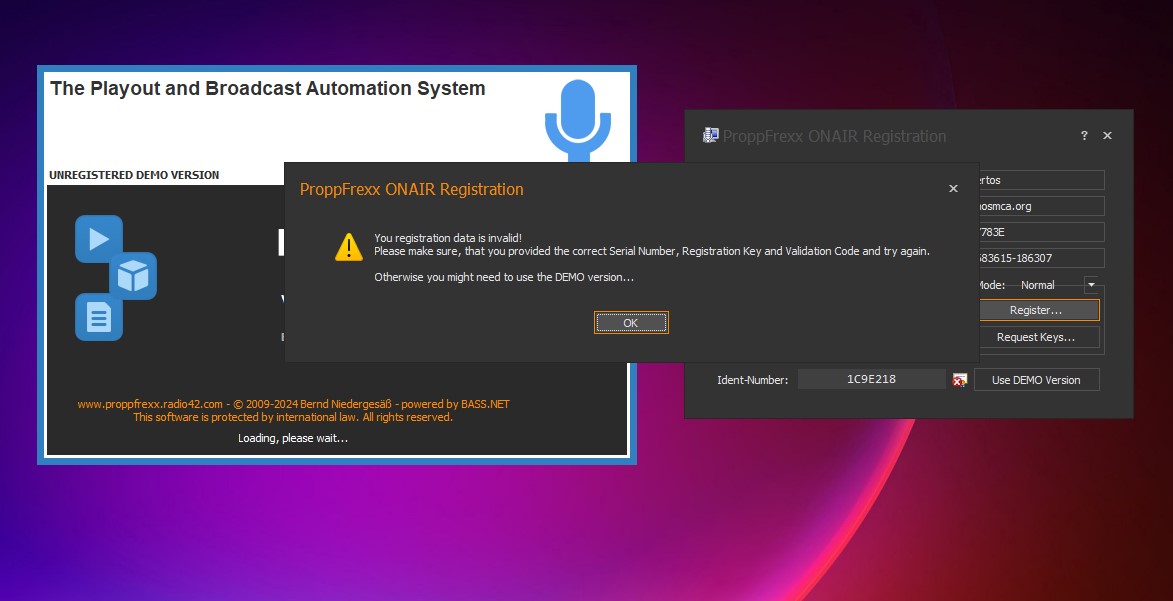Click the field ending in 186307
This screenshot has width=1173, height=601.
pyautogui.click(x=1040, y=258)
